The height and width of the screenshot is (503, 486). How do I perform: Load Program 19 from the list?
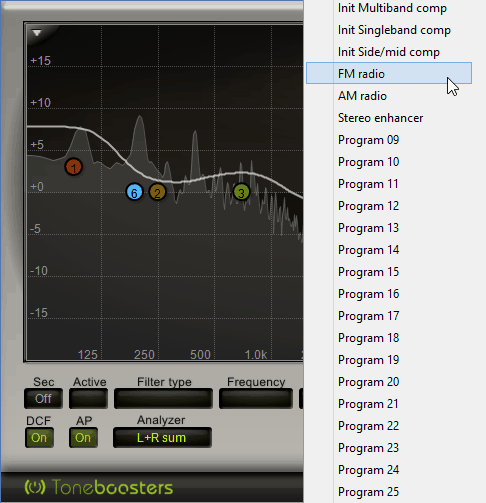389,360
